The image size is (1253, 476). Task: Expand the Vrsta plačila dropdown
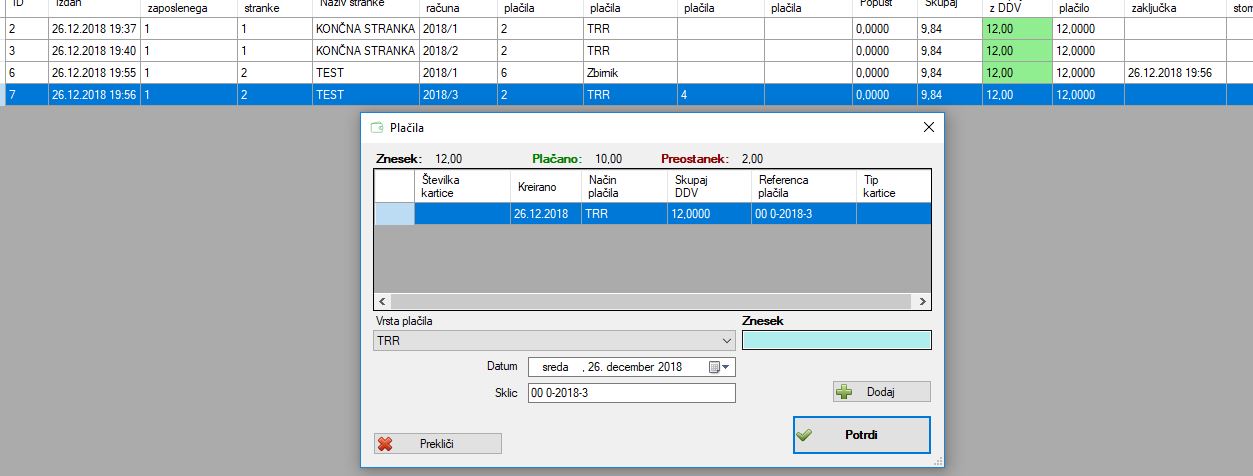727,341
